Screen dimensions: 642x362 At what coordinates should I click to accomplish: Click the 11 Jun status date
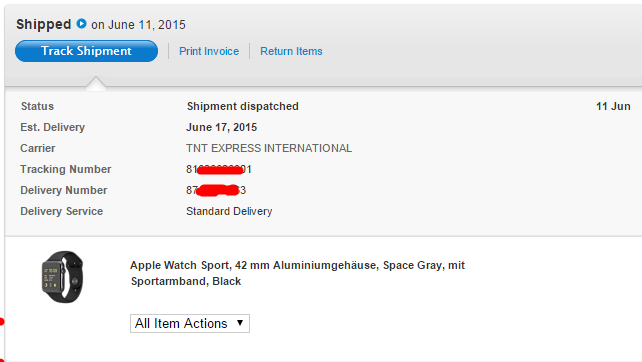613,106
